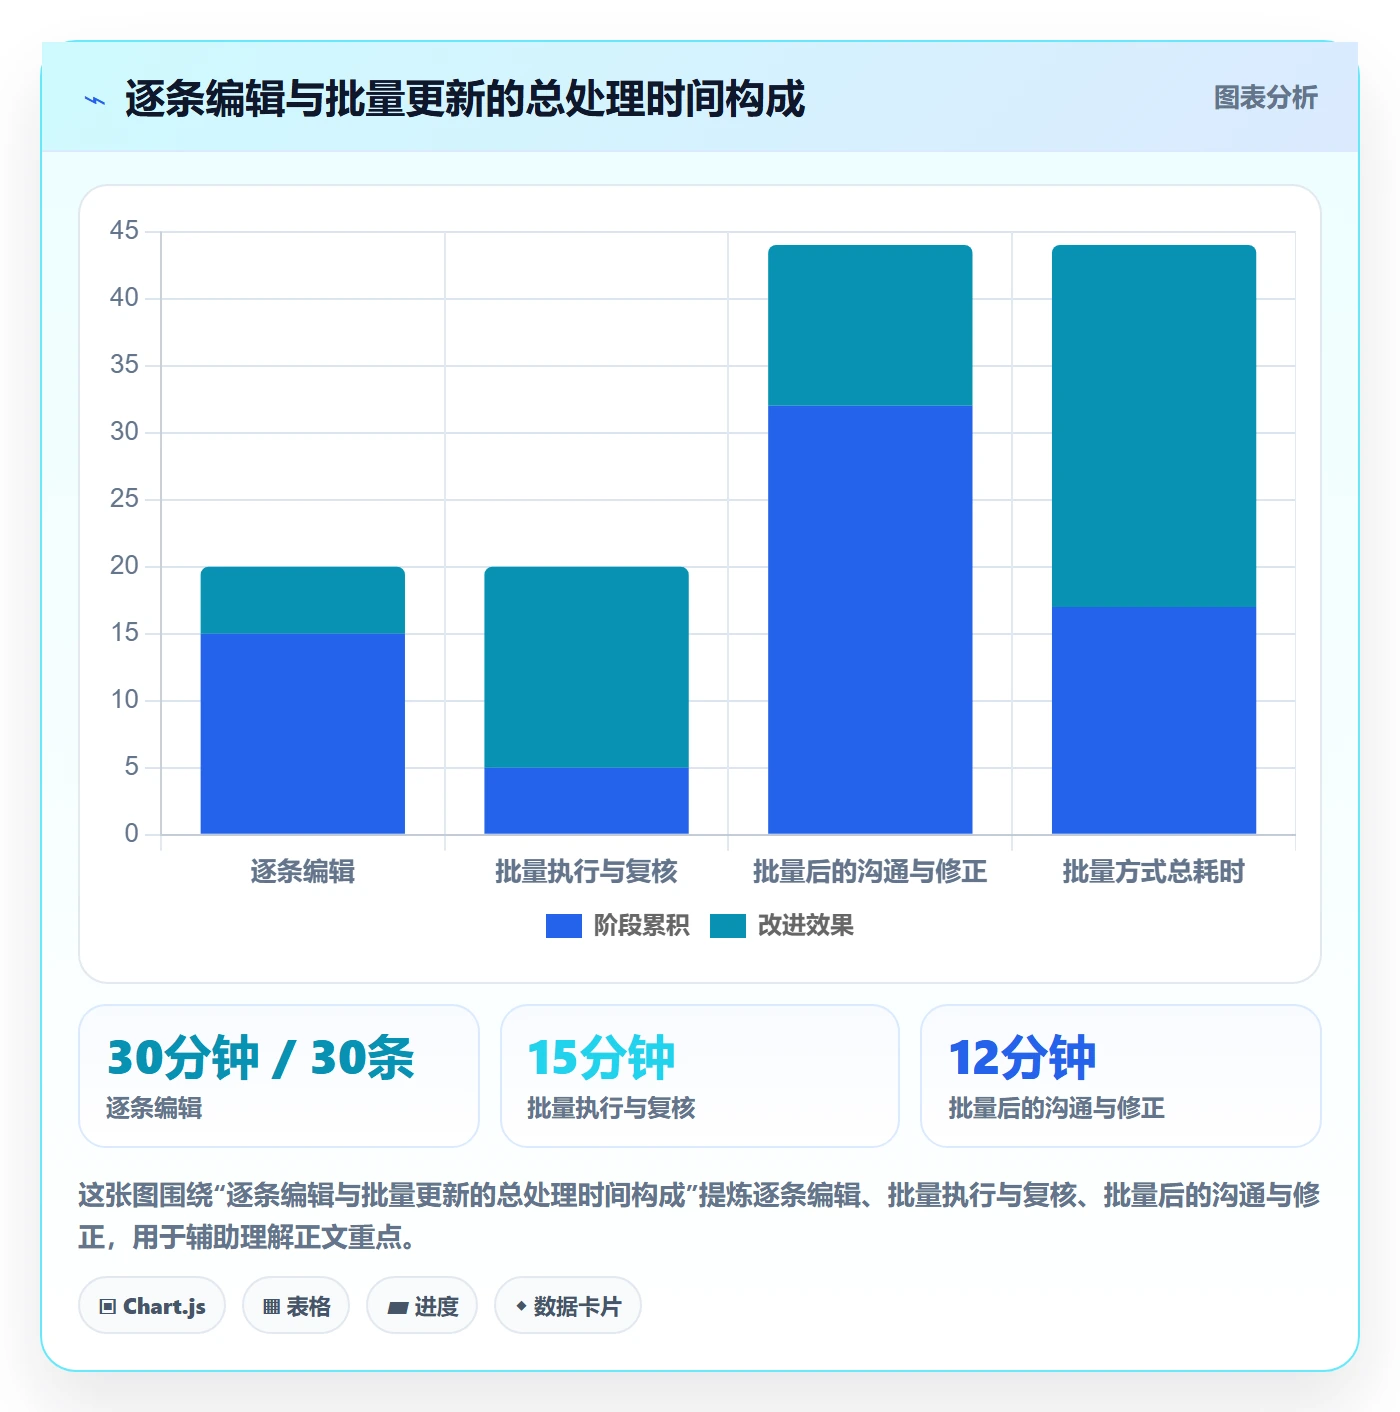Screen dimensions: 1400x1412
Task: Click the grid icon in the 表格 tag
Action: click(271, 1307)
